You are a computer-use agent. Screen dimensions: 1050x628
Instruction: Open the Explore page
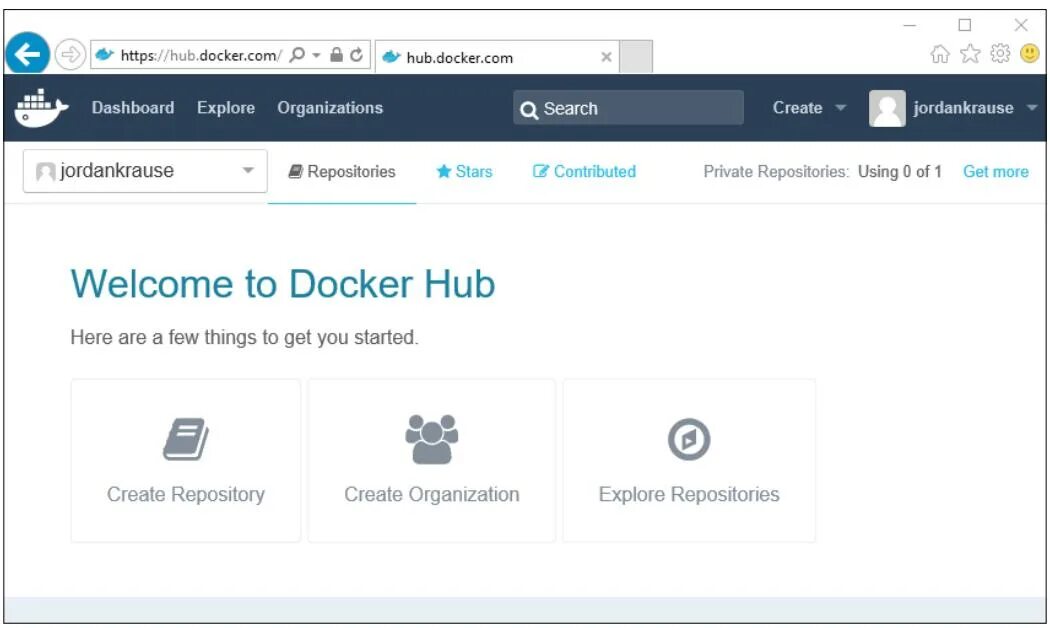(225, 107)
